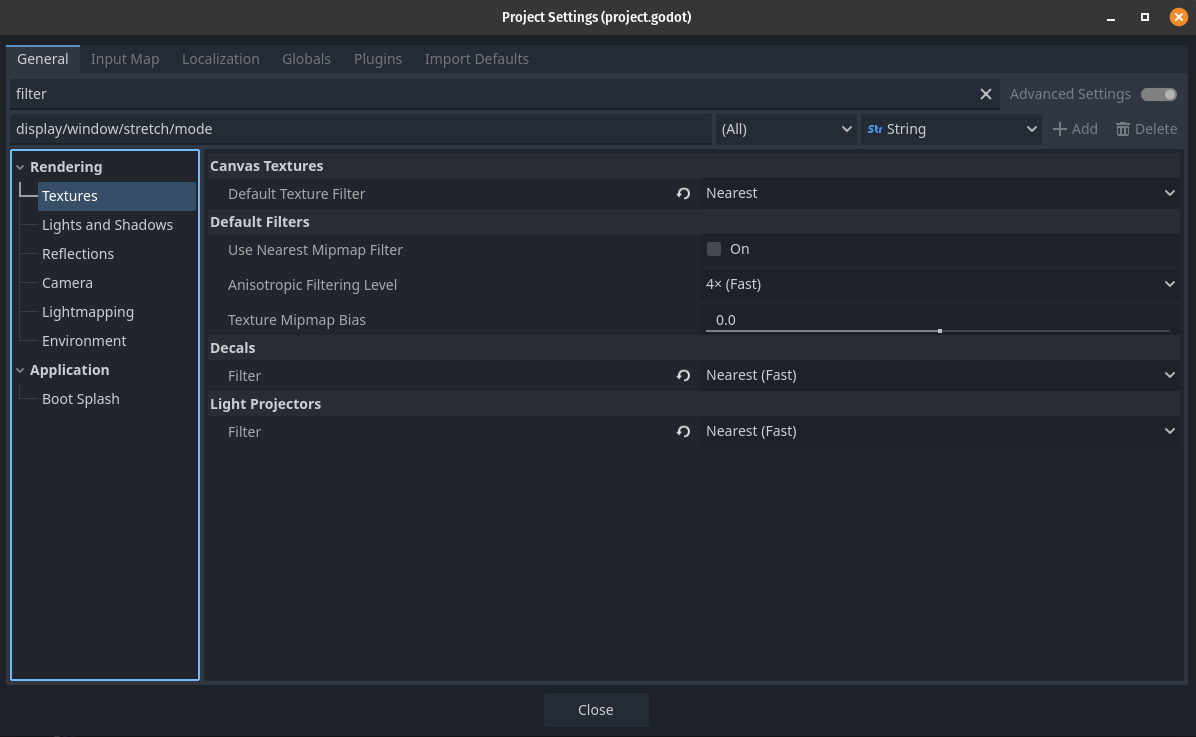The height and width of the screenshot is (737, 1196).
Task: Click the trash Delete button
Action: tap(1146, 129)
